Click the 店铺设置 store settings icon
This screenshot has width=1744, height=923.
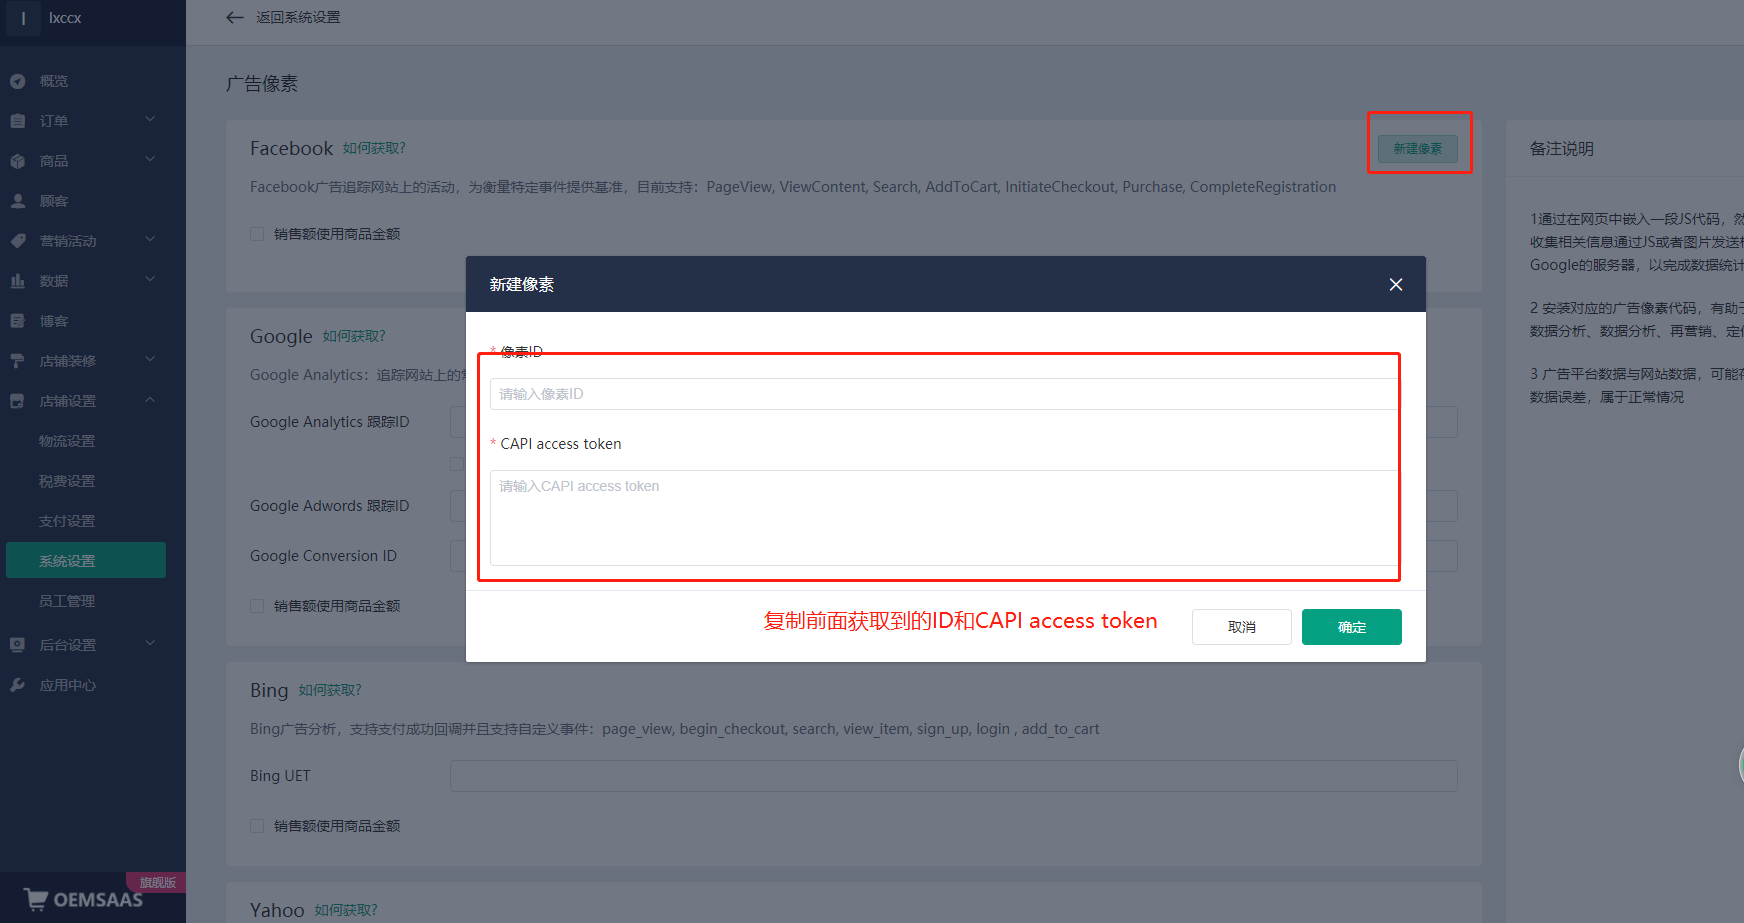pos(17,401)
